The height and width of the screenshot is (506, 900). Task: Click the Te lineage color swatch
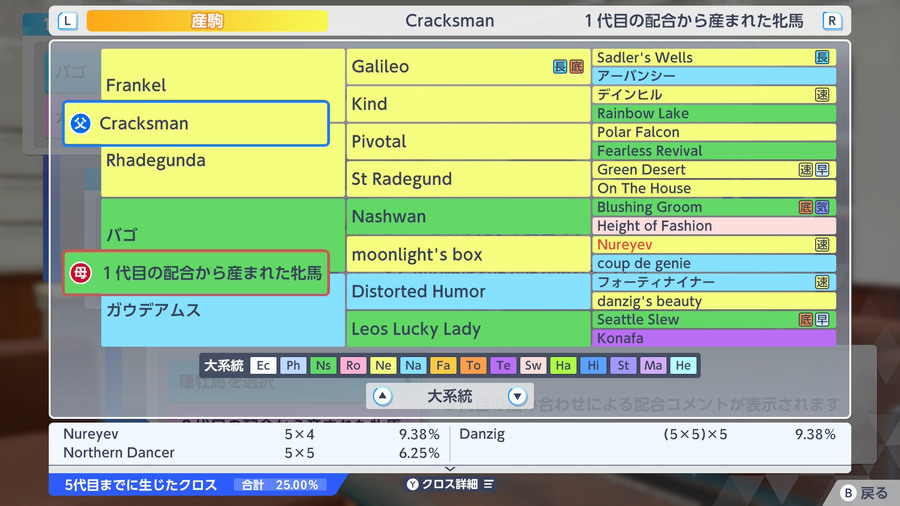coord(503,365)
